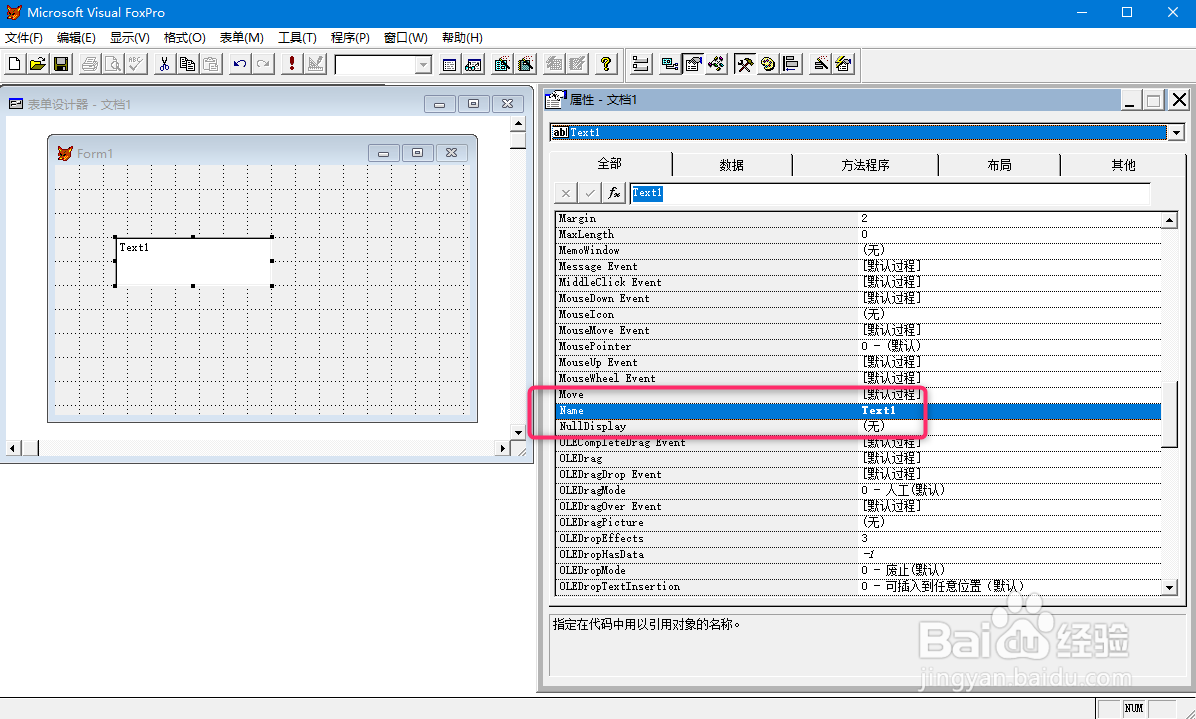Save the form with the floppy disk icon
Viewport: 1196px width, 719px height.
point(61,65)
